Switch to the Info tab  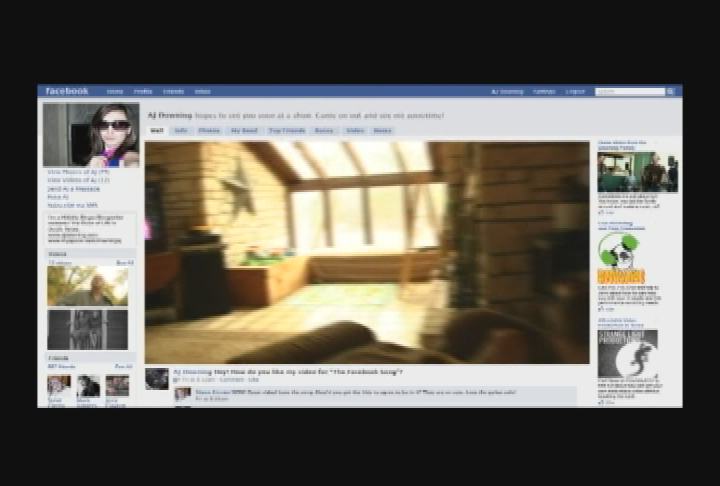[181, 130]
